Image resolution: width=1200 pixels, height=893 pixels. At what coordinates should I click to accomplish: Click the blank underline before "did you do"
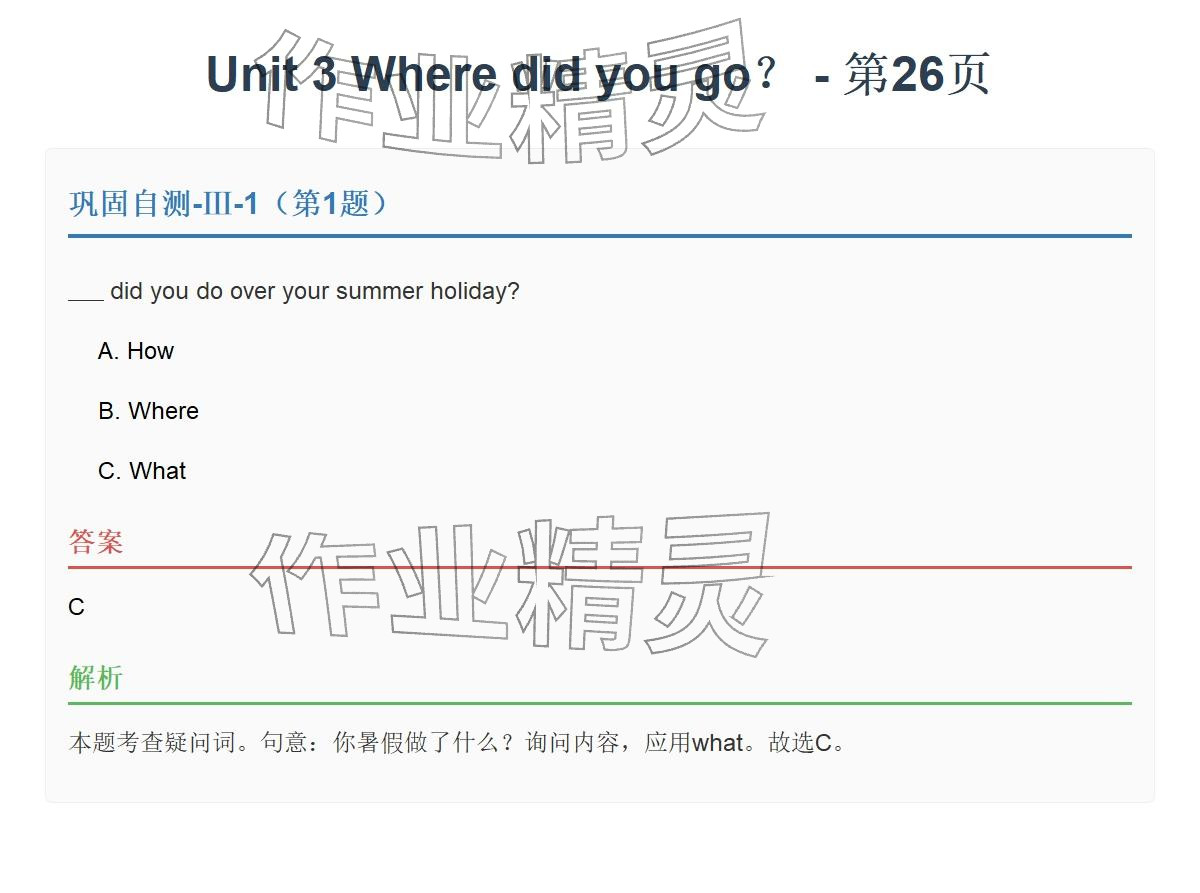click(x=86, y=293)
